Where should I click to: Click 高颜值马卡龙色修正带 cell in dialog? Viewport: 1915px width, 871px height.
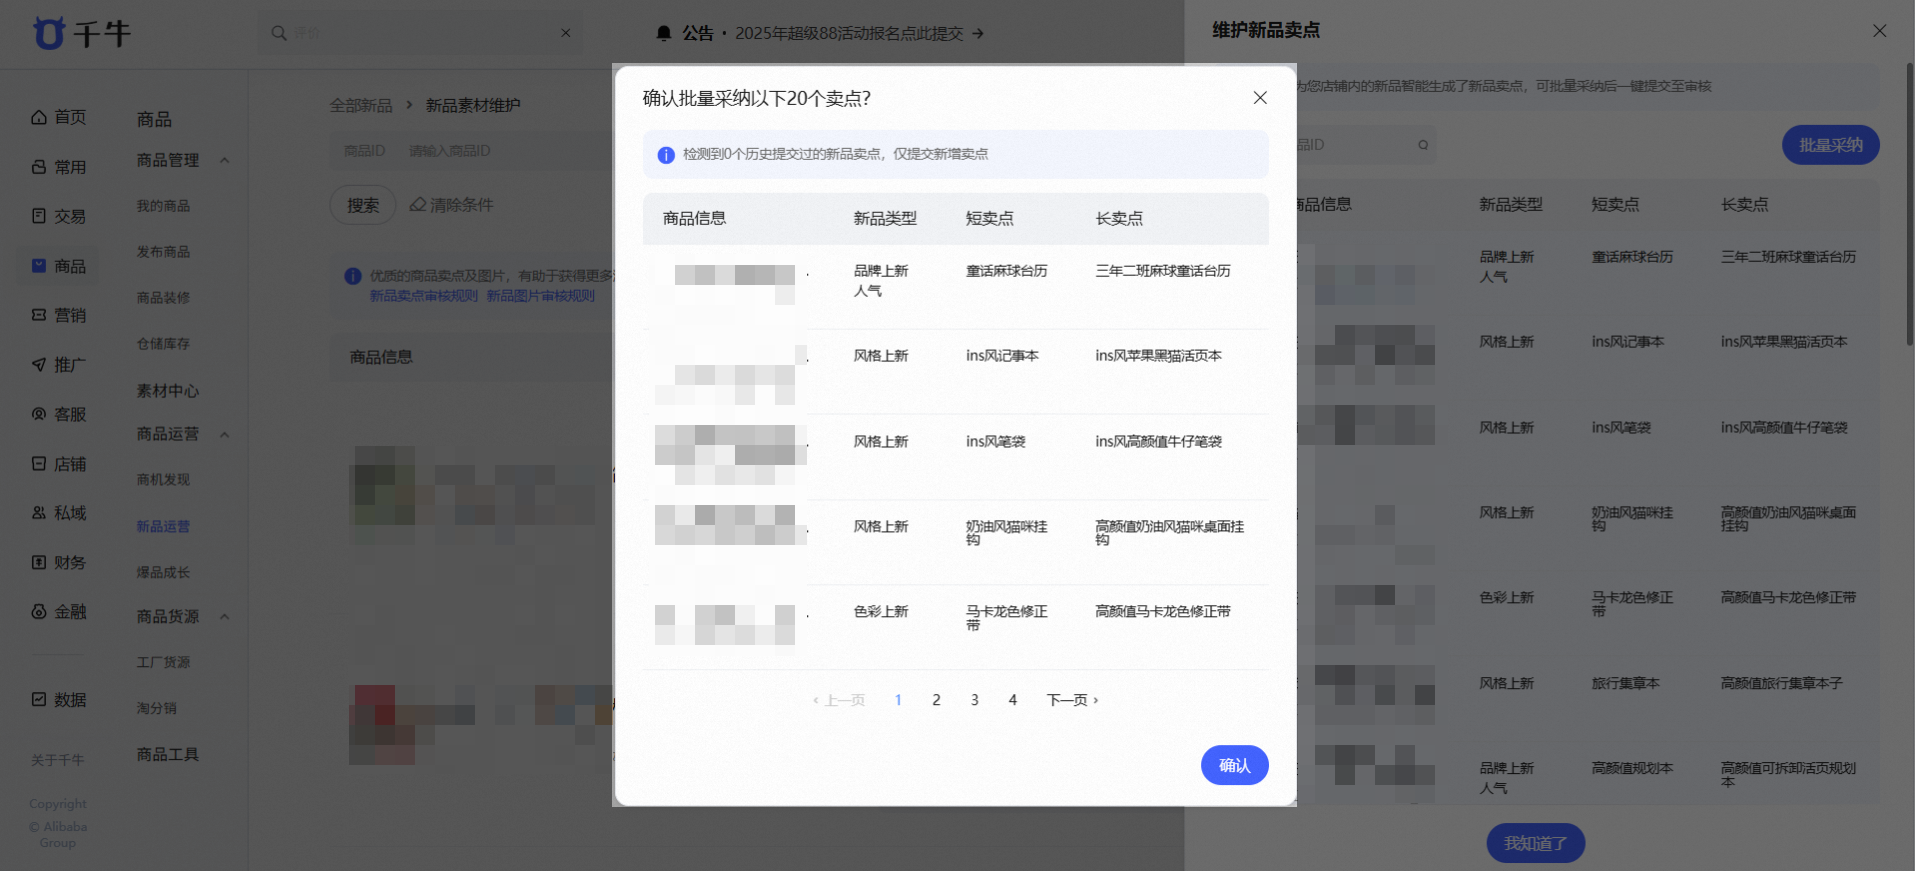(1163, 612)
